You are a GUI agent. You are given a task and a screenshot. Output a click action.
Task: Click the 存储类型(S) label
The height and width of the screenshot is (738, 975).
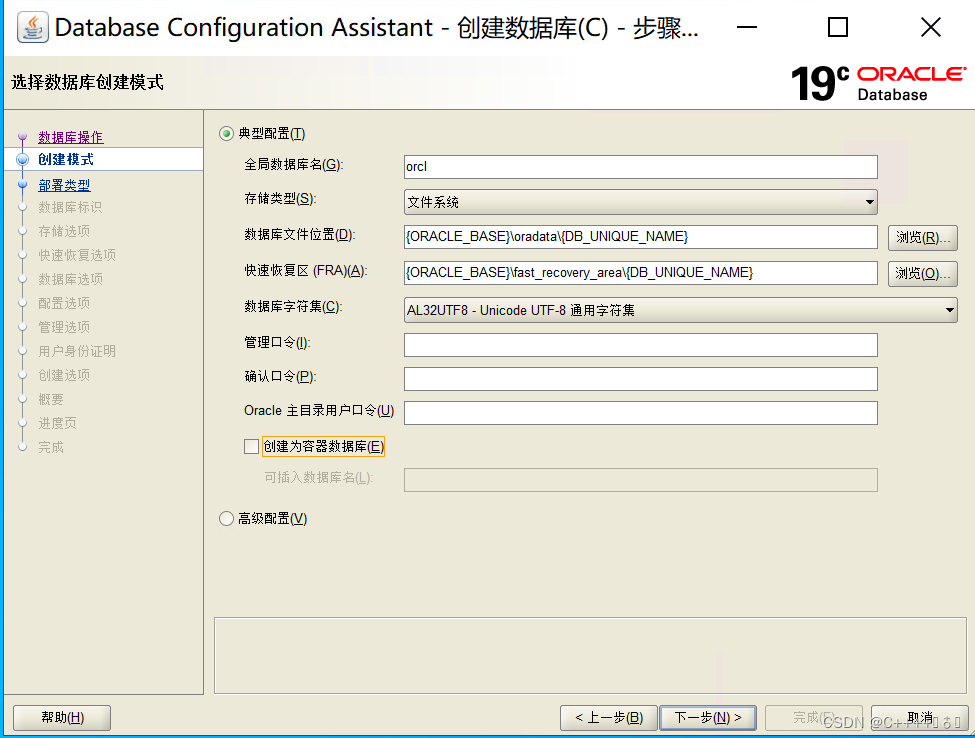[280, 198]
